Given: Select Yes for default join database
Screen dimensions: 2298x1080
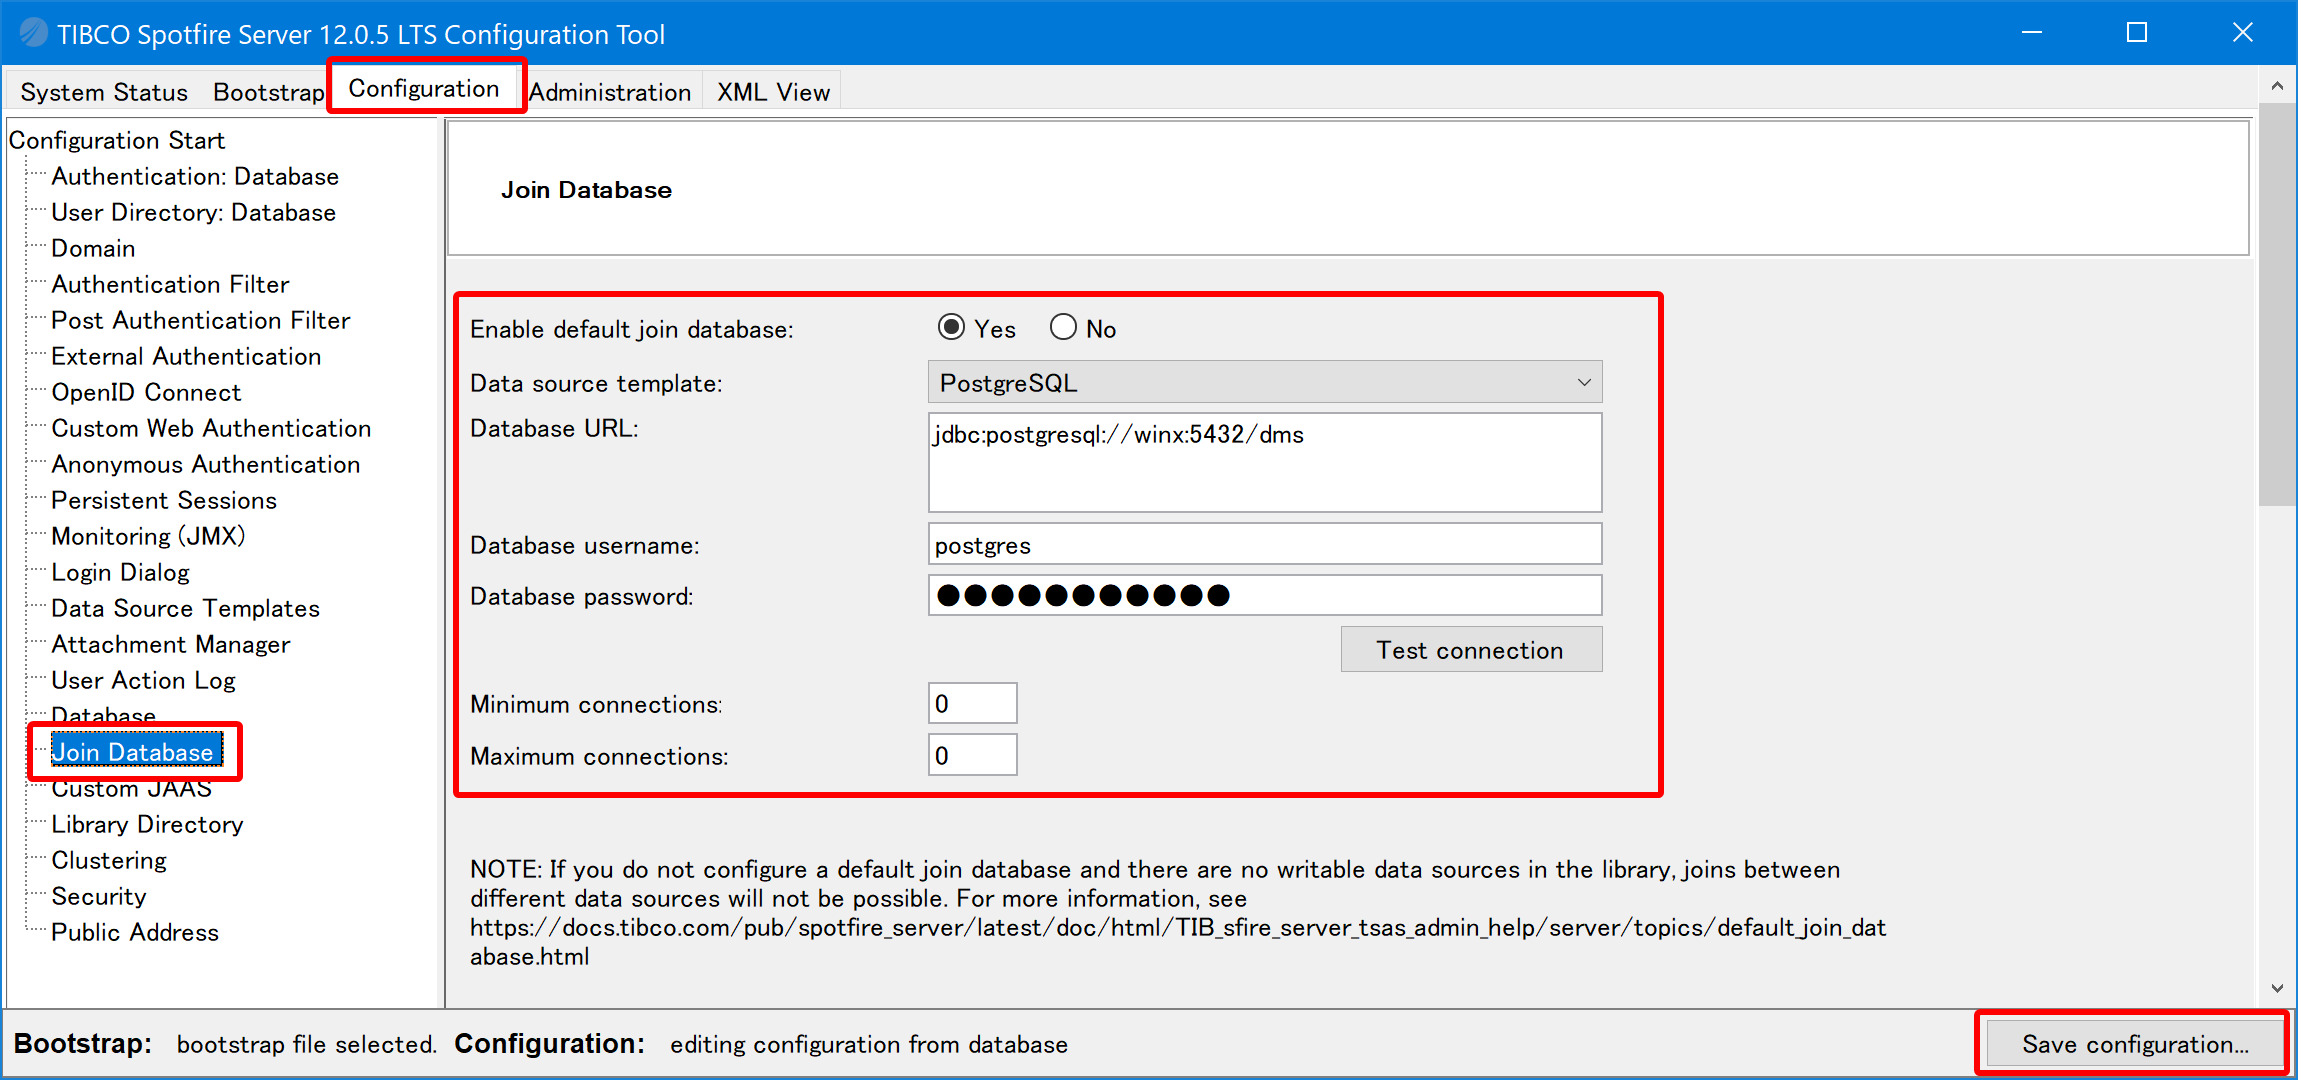Looking at the screenshot, I should click(977, 328).
